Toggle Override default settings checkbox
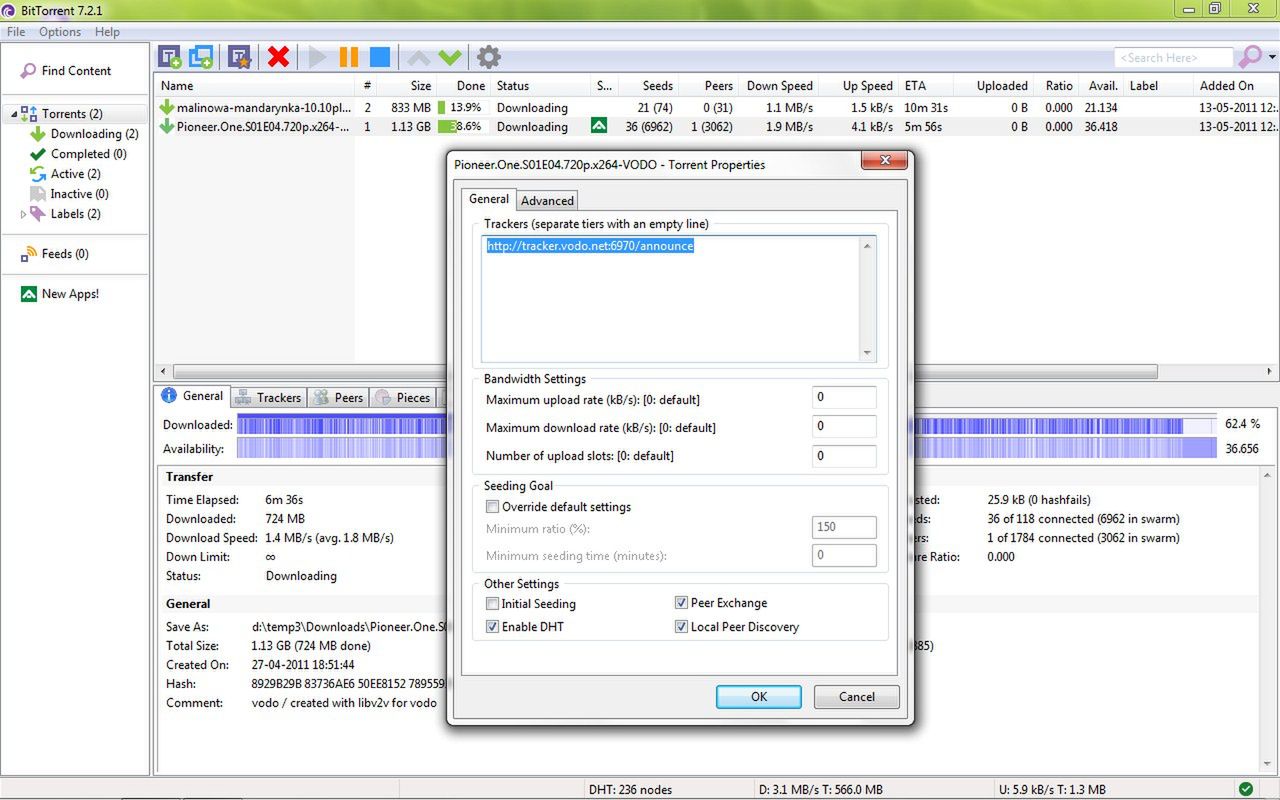 [492, 507]
